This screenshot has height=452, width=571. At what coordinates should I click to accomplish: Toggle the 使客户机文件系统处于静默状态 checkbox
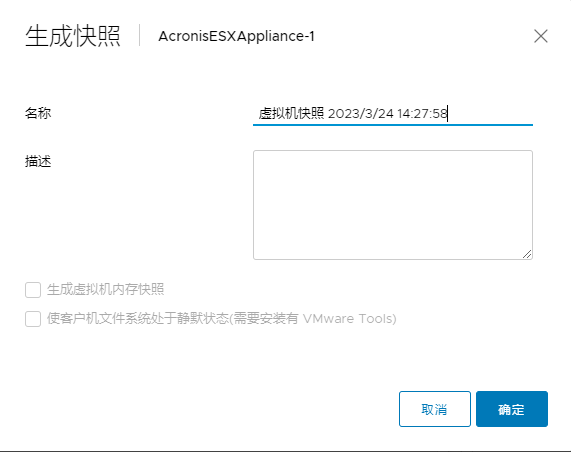pos(33,319)
